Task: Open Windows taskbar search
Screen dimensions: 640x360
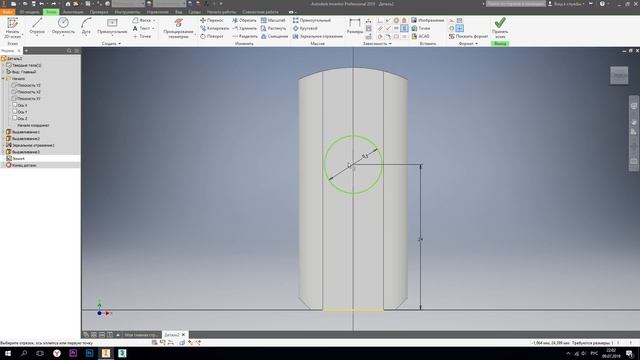Action: click(24, 353)
